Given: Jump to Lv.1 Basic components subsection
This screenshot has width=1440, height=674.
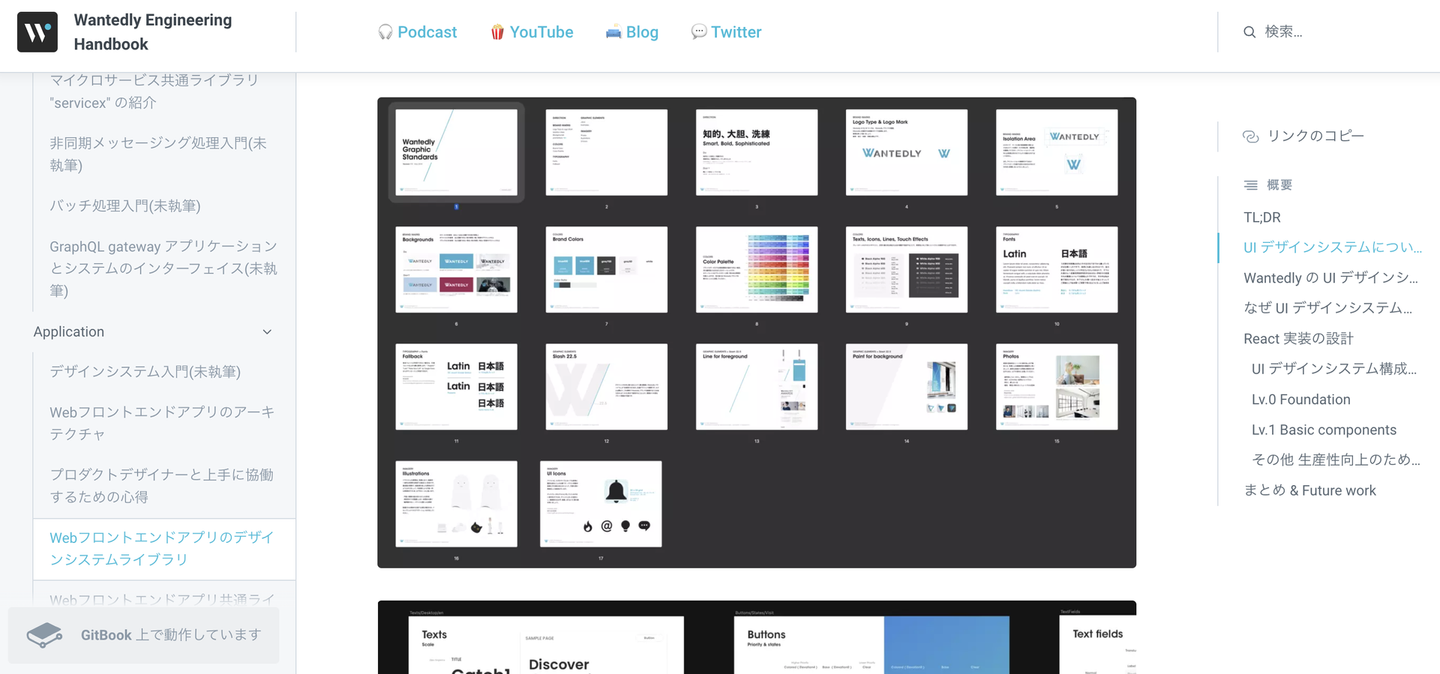Looking at the screenshot, I should click(1324, 429).
